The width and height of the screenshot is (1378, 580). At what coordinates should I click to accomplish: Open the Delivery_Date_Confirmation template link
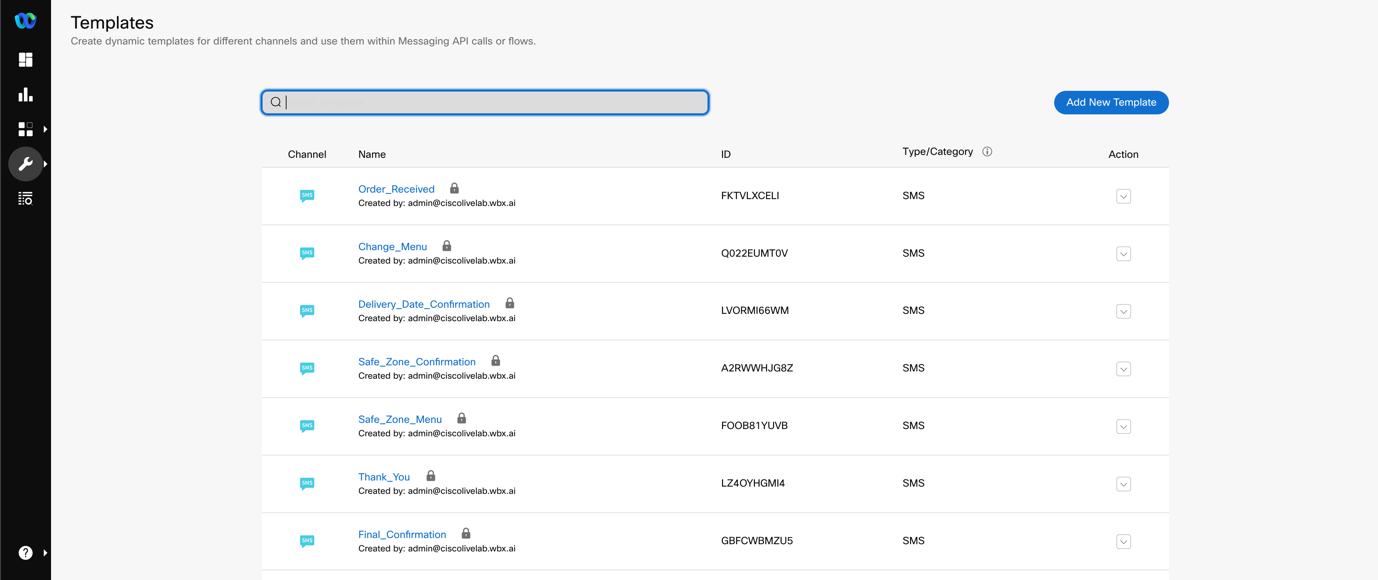[424, 304]
